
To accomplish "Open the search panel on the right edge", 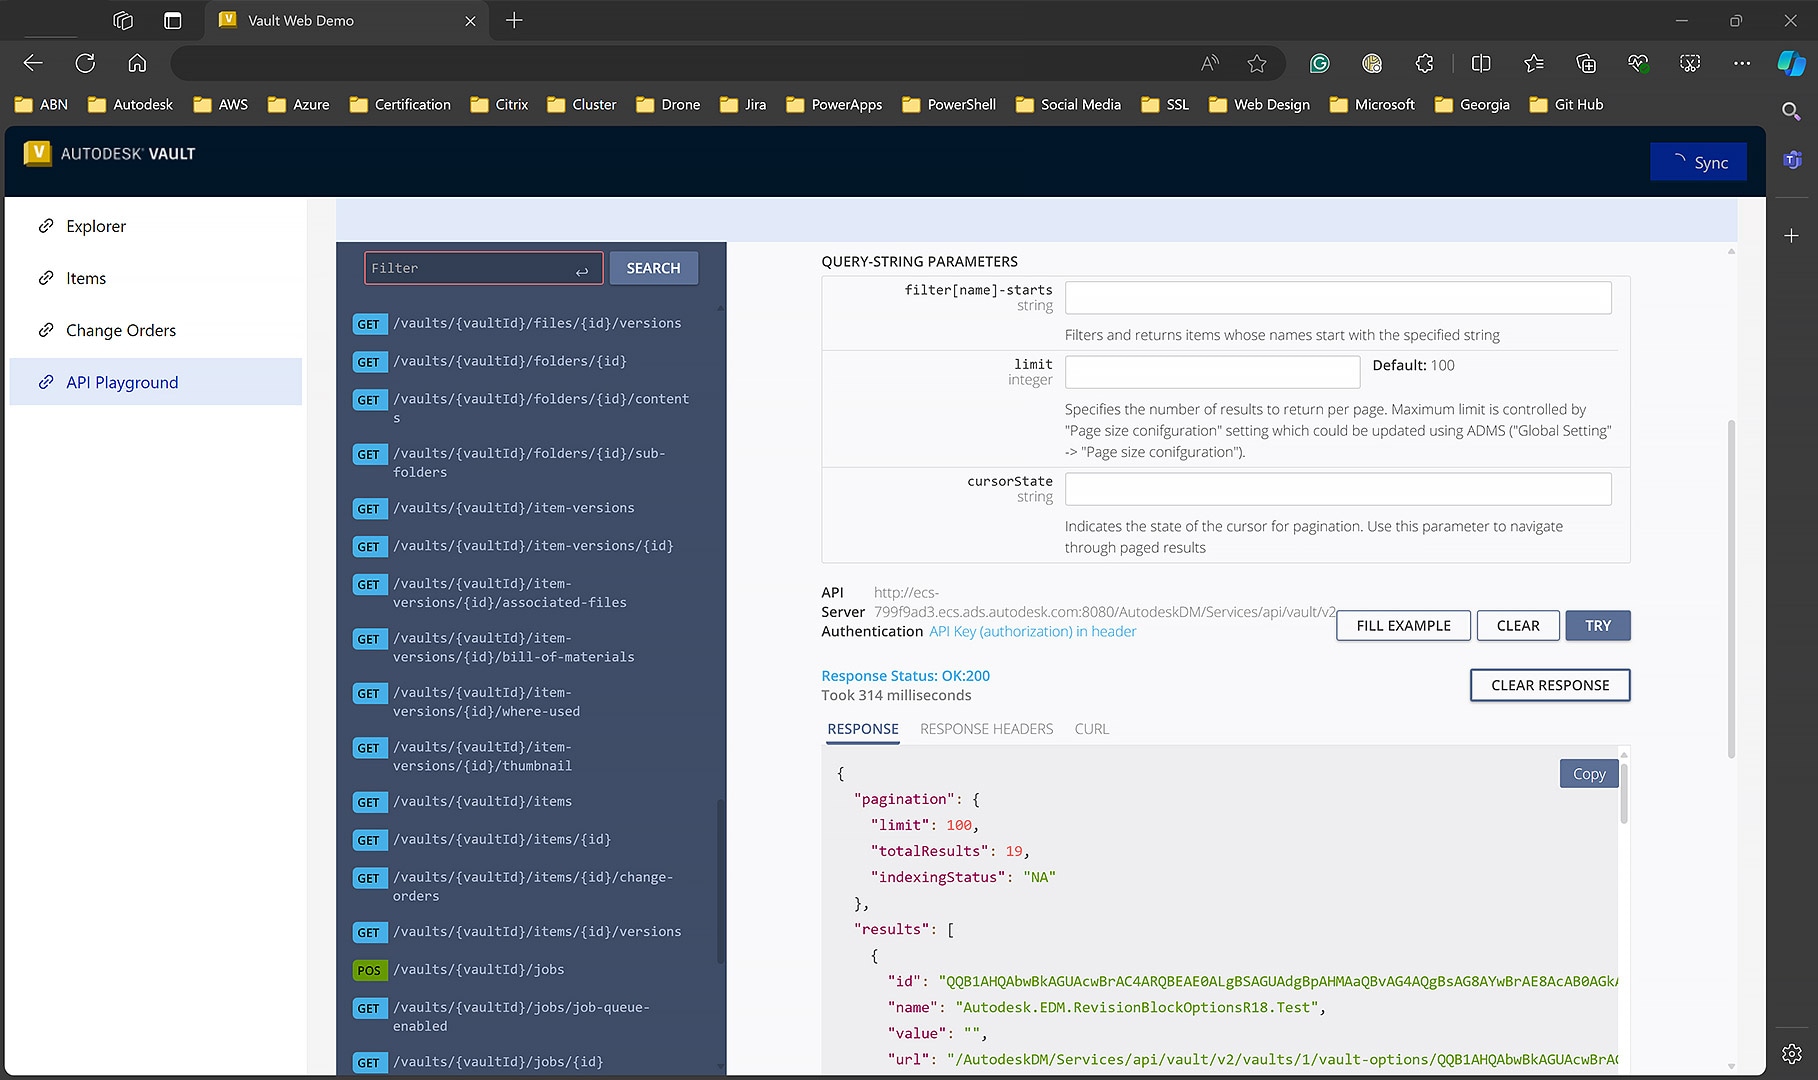I will click(x=1790, y=112).
